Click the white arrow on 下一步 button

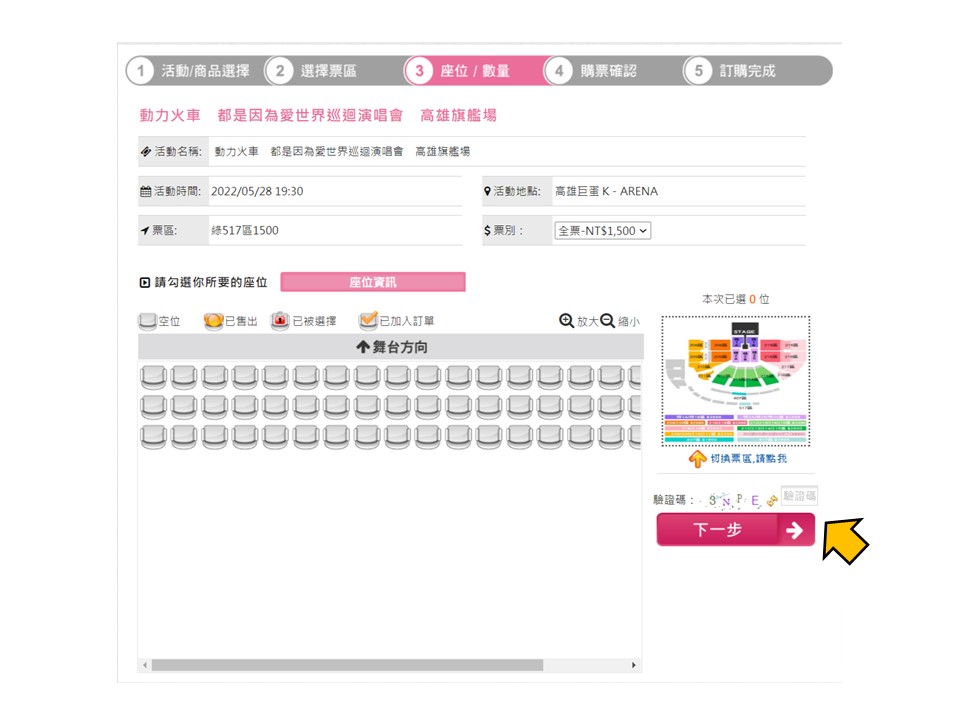point(794,530)
